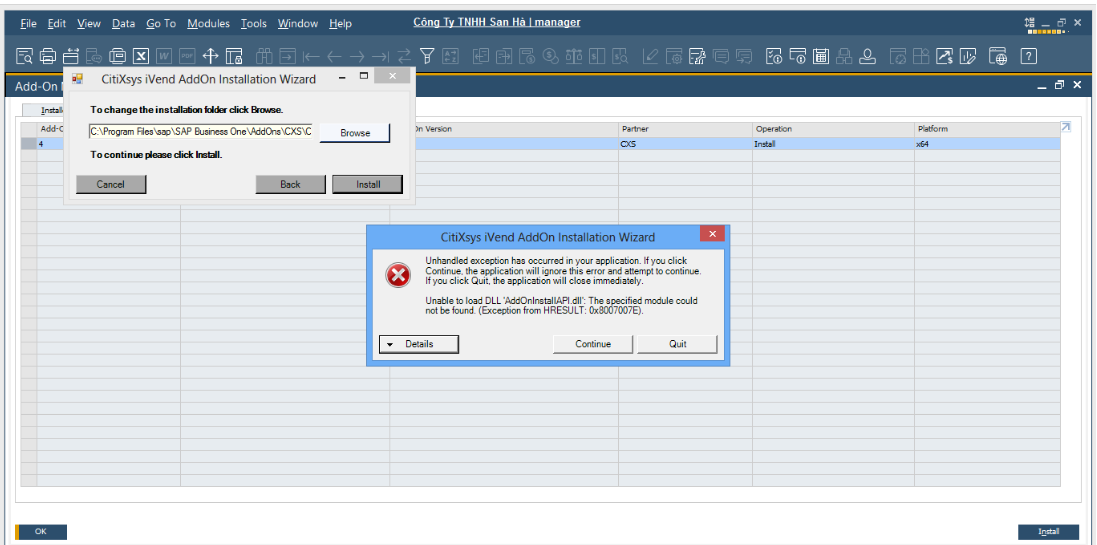Go to the First Data Record arrow
Image resolution: width=1097 pixels, height=545 pixels.
(311, 56)
